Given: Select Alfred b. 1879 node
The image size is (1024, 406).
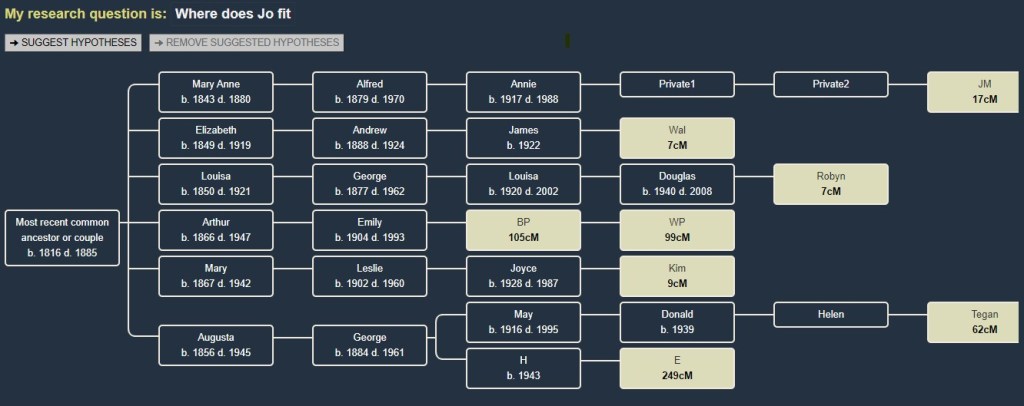Looking at the screenshot, I should (370, 92).
